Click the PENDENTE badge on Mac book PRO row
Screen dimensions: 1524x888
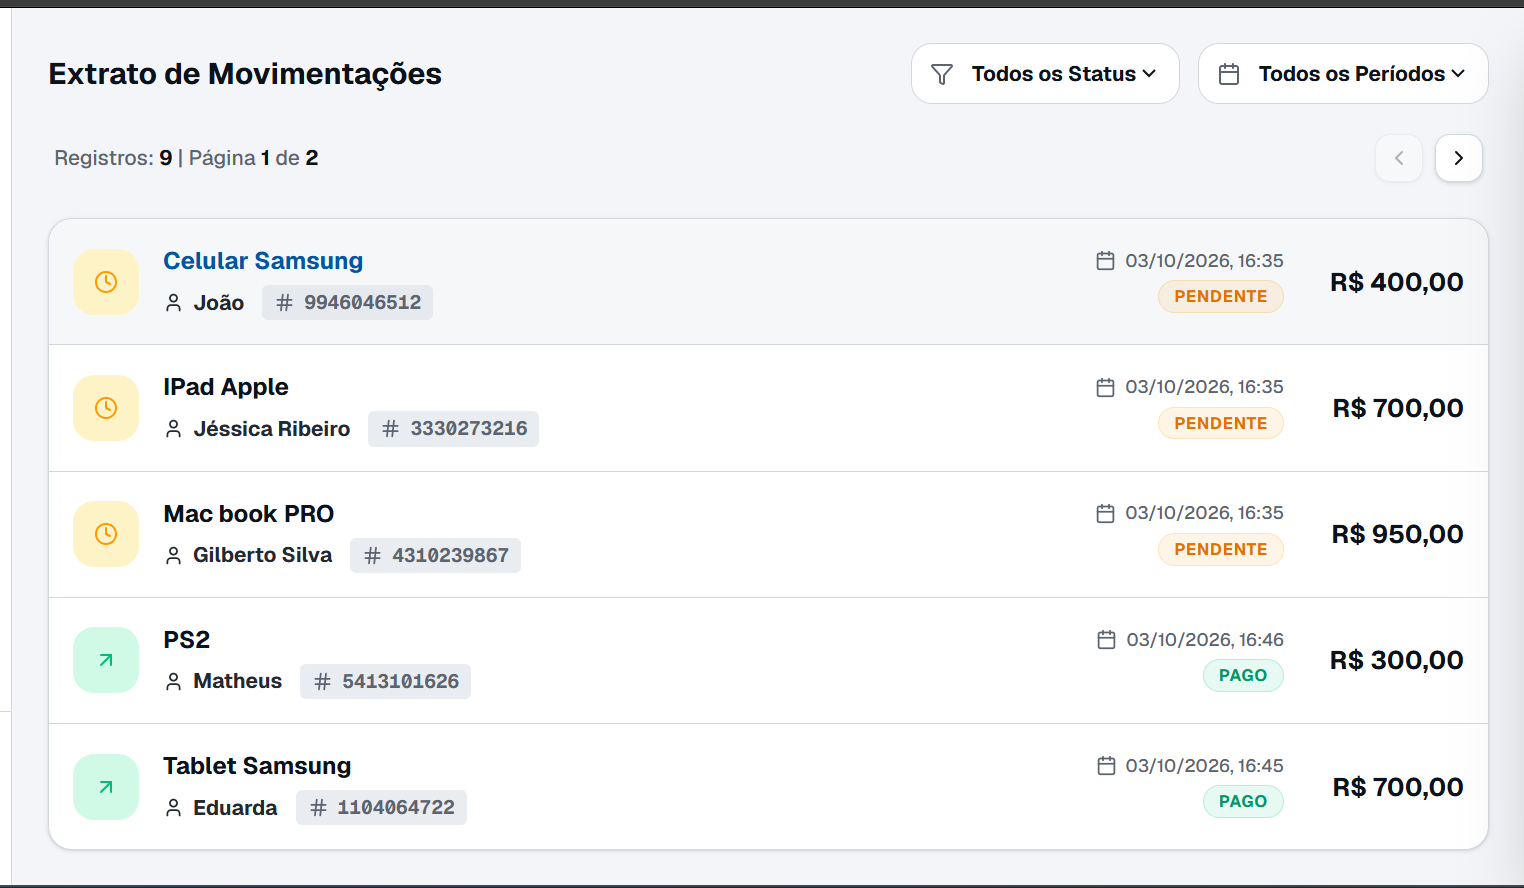point(1221,549)
